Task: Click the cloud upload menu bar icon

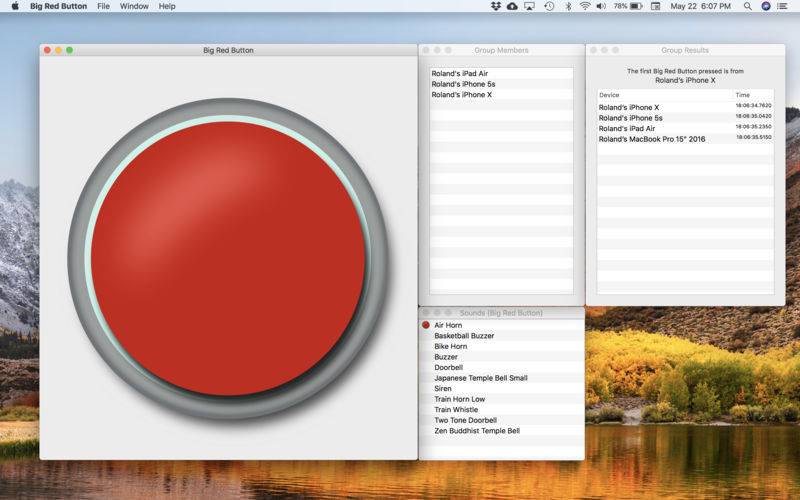Action: pos(512,6)
